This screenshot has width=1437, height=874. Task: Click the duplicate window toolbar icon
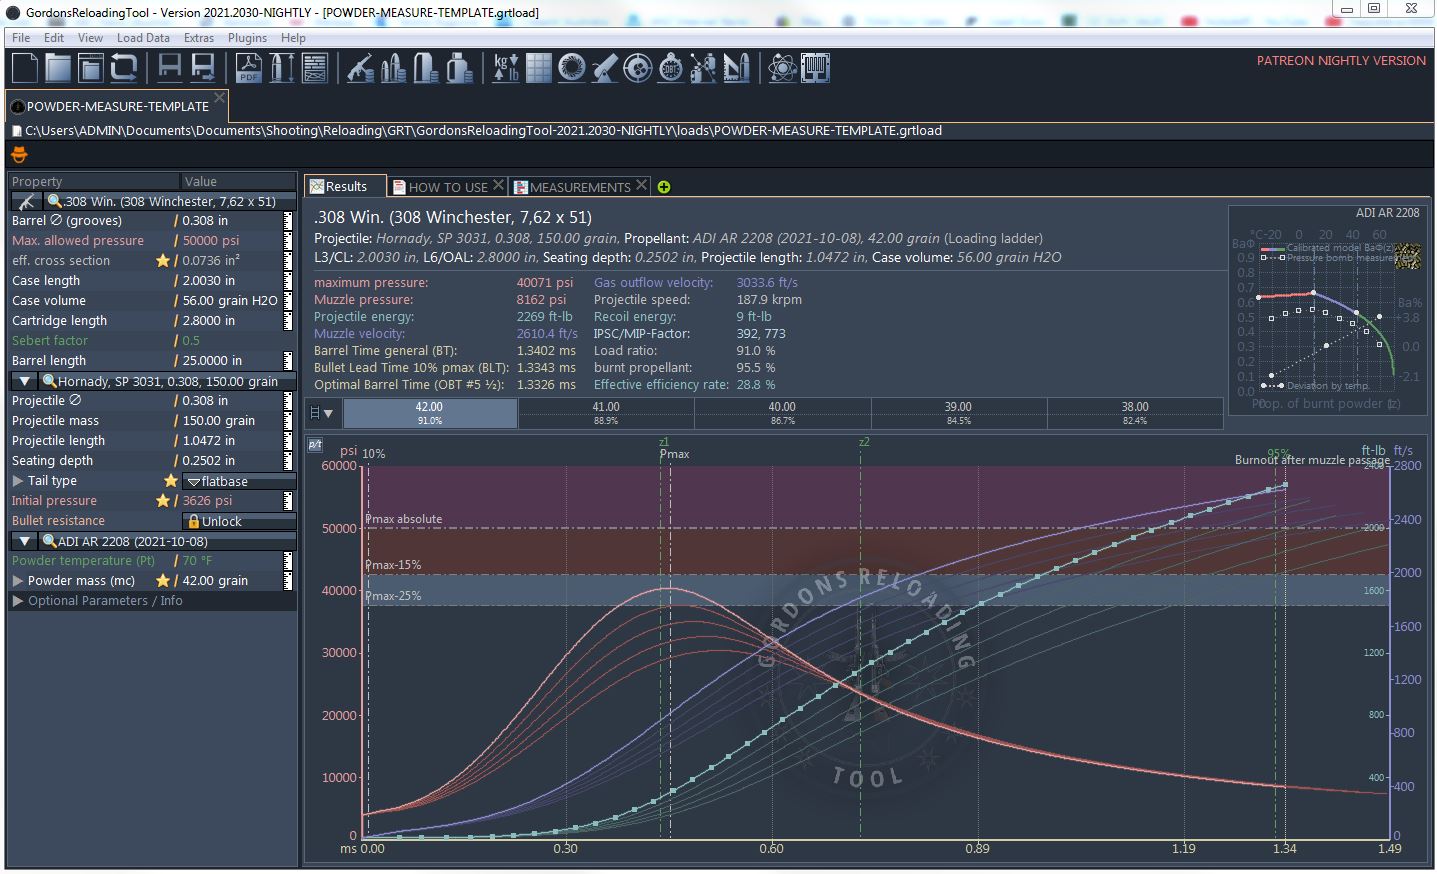tap(91, 68)
